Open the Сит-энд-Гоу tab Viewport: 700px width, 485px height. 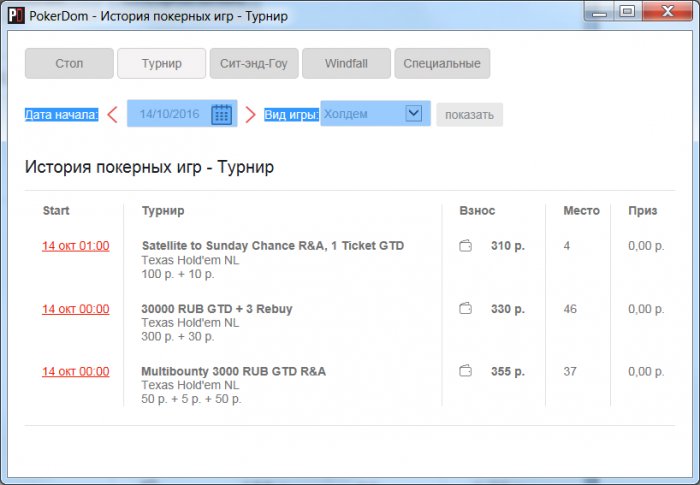pyautogui.click(x=254, y=63)
